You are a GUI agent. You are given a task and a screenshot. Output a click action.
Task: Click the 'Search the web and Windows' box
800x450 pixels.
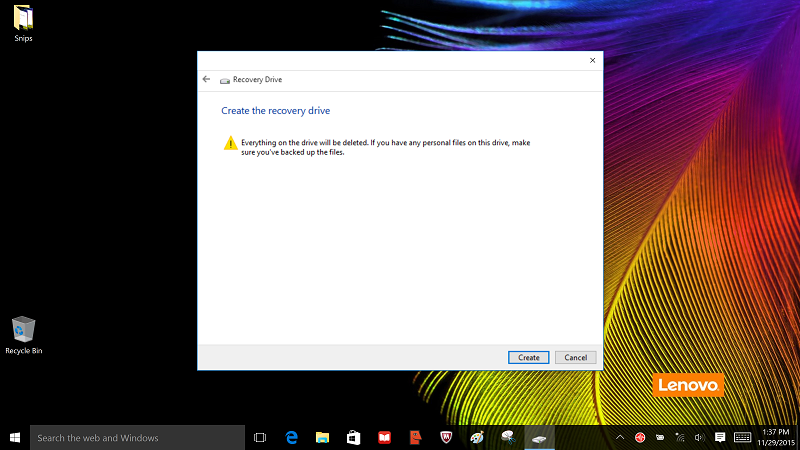137,438
